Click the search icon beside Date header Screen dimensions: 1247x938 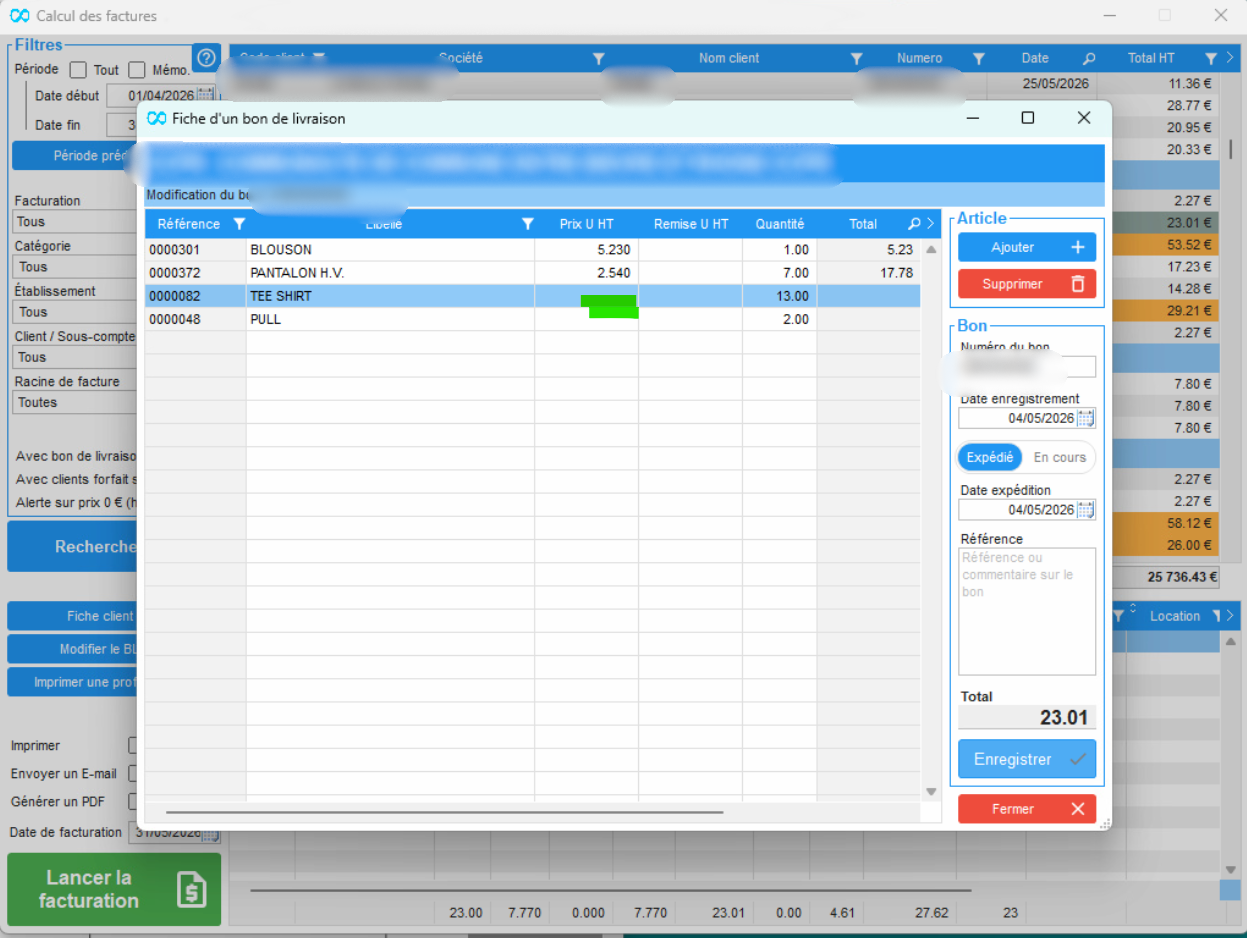click(1089, 58)
